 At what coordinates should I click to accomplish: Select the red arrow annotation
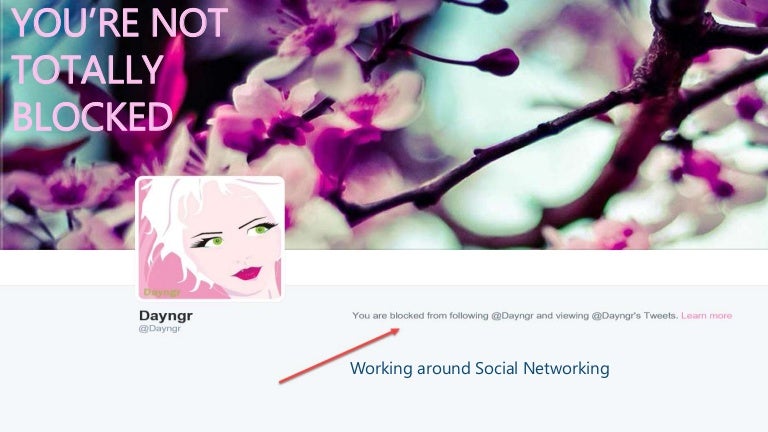[x=339, y=356]
